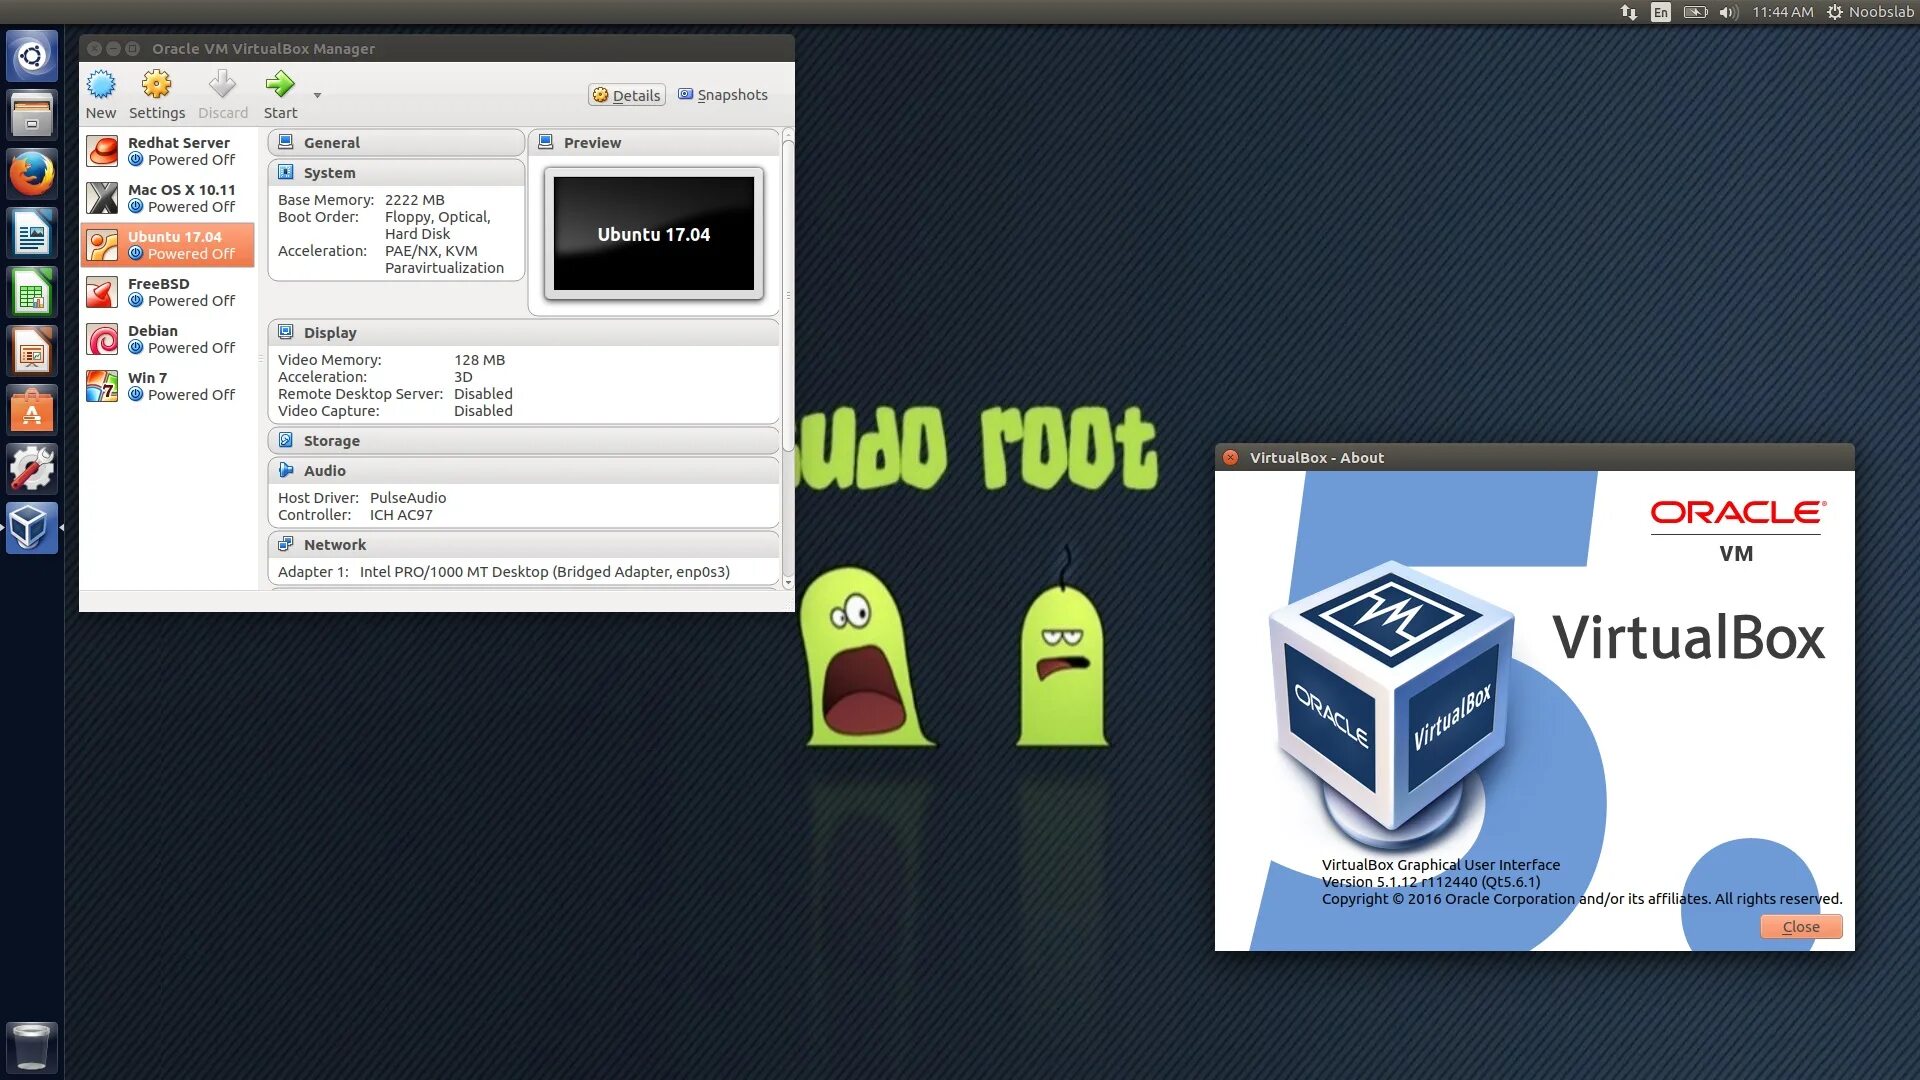
Task: Toggle the Details view button
Action: click(627, 95)
